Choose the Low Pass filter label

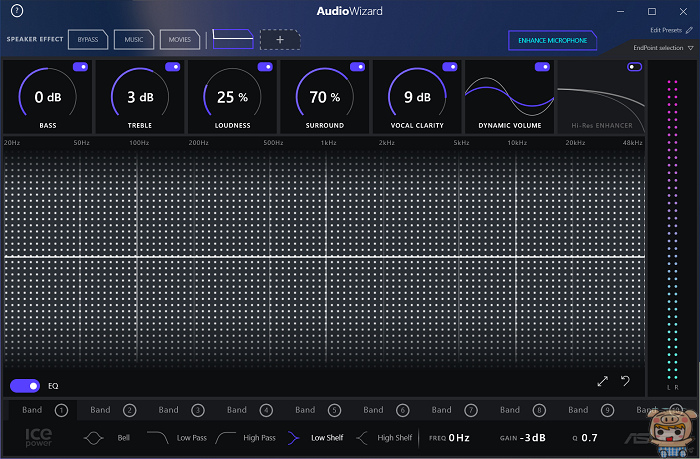(192, 438)
